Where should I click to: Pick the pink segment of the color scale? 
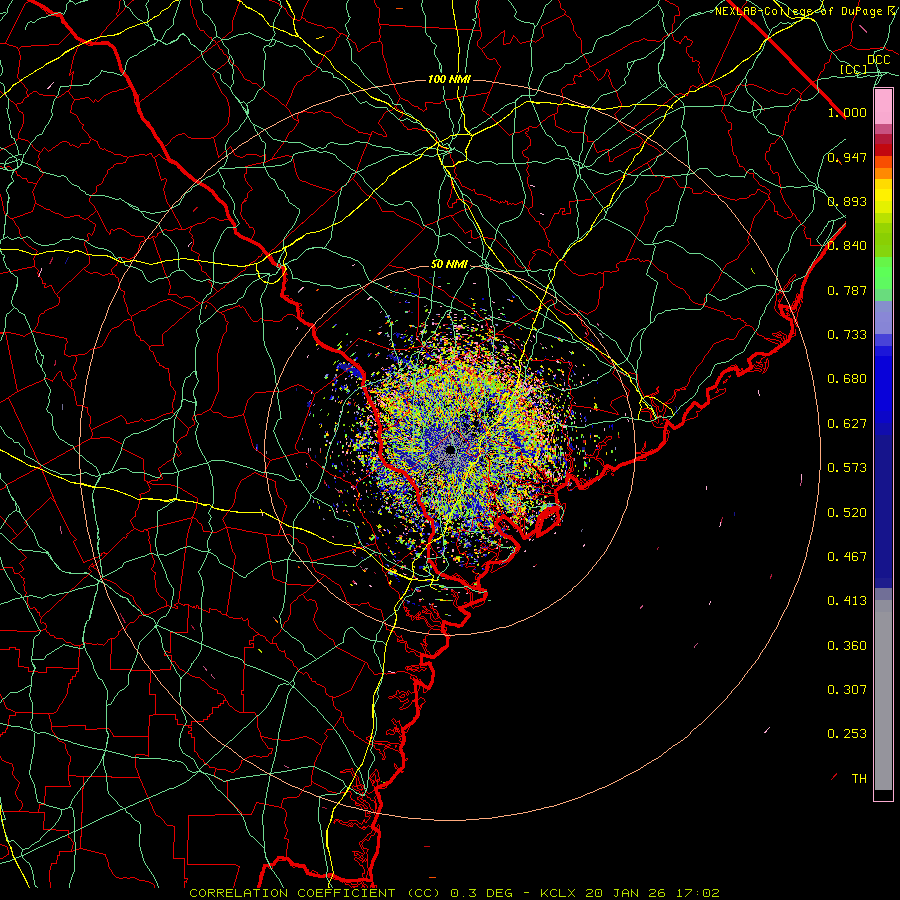pyautogui.click(x=883, y=107)
